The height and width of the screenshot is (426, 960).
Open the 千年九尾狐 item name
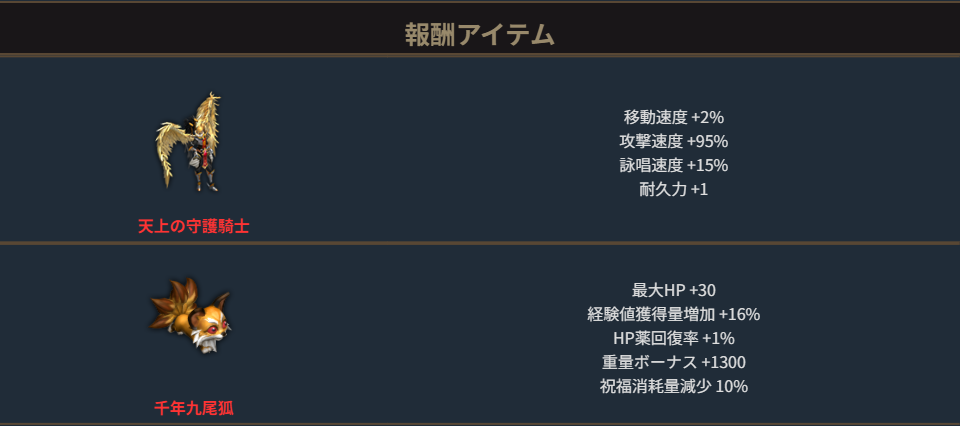click(x=193, y=408)
